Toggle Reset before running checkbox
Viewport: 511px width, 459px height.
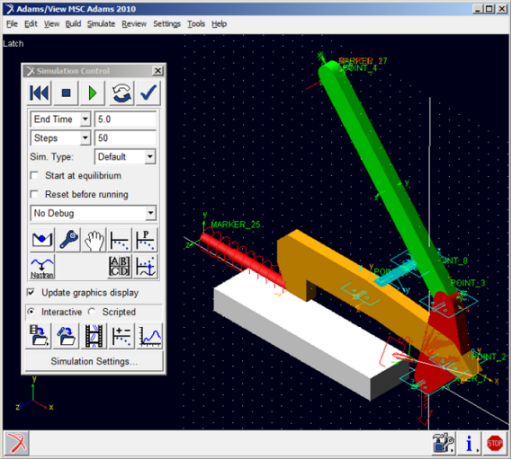34,194
